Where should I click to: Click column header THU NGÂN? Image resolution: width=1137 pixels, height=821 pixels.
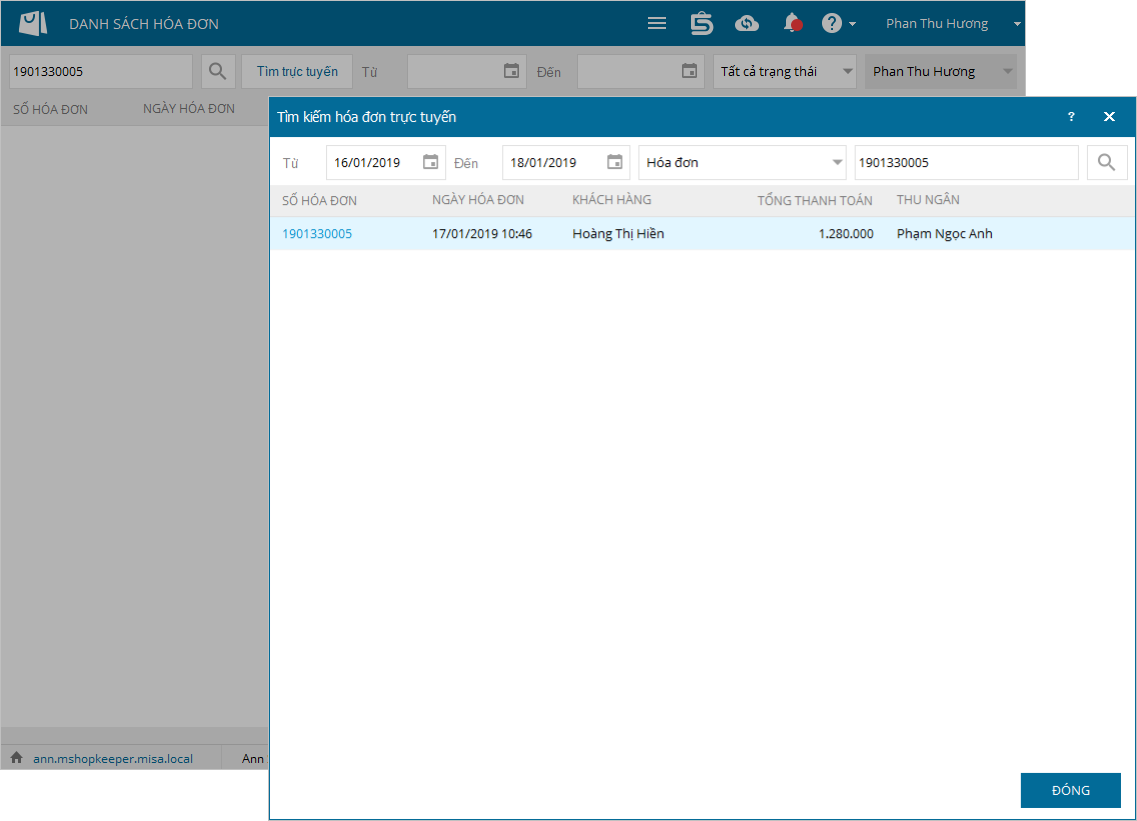click(927, 199)
